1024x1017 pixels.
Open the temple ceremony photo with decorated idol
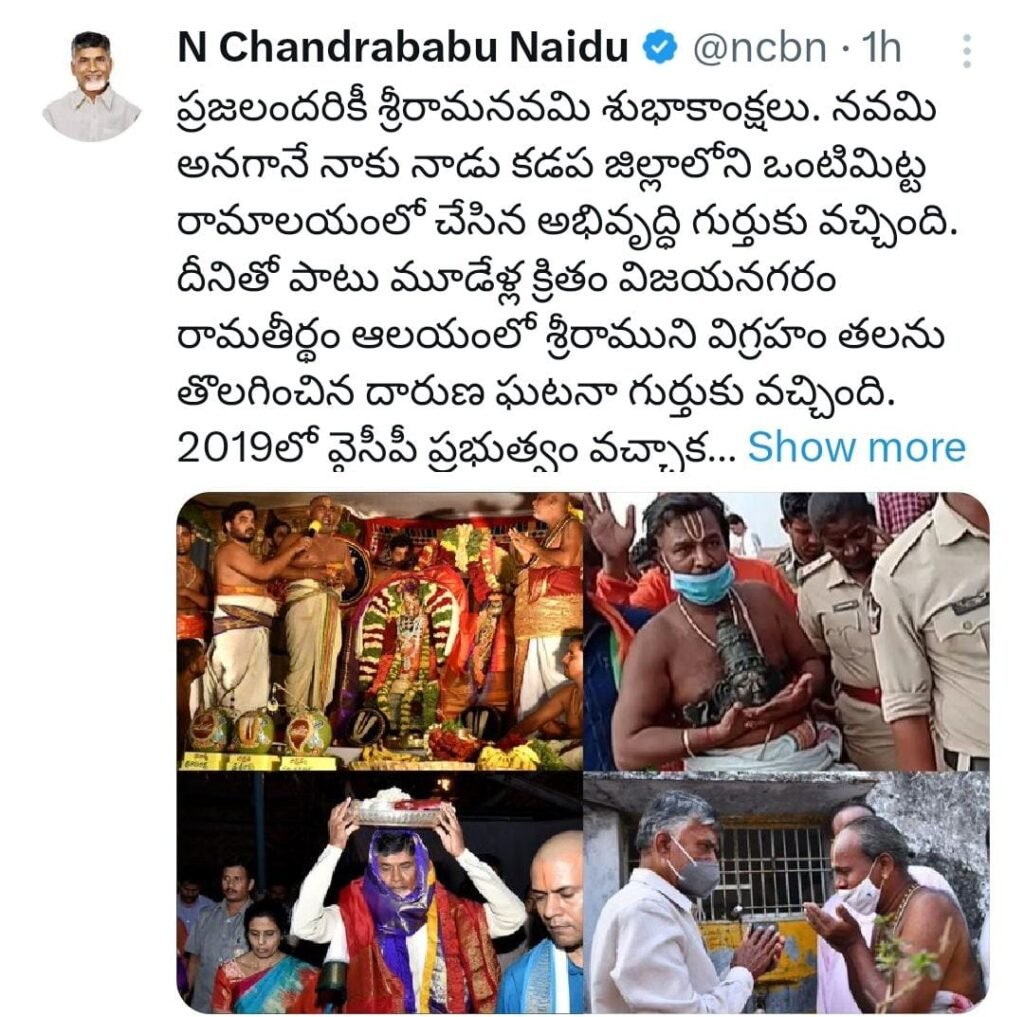379,631
